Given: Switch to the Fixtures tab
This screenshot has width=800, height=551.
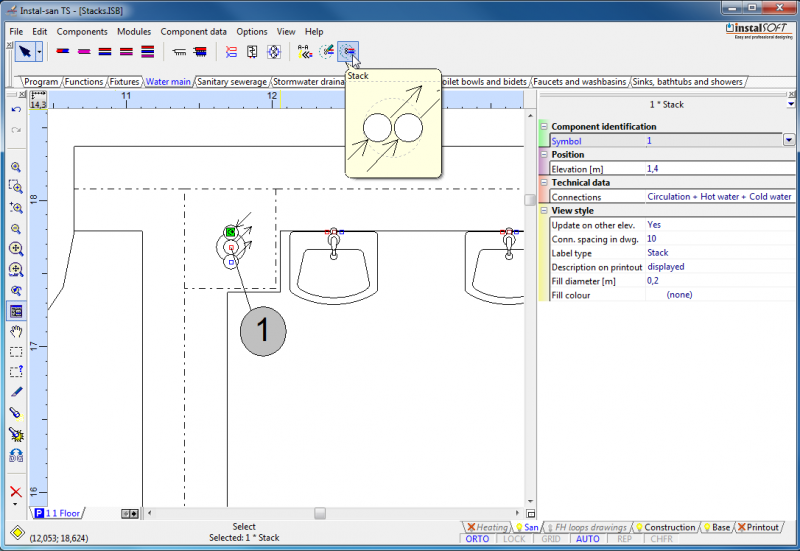Looking at the screenshot, I should (124, 82).
